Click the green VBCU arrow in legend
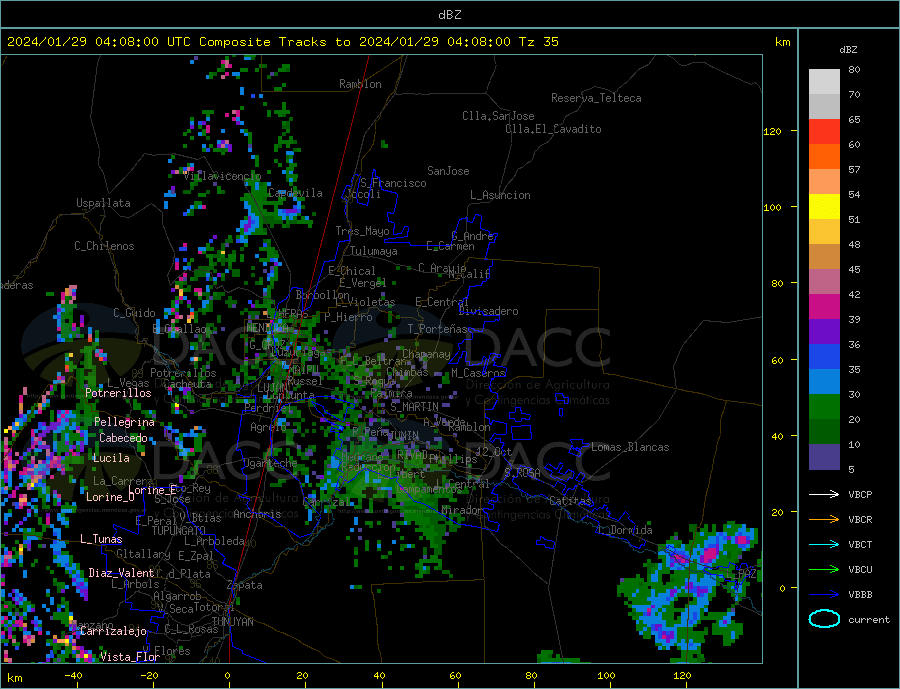The width and height of the screenshot is (900, 689). pos(824,570)
